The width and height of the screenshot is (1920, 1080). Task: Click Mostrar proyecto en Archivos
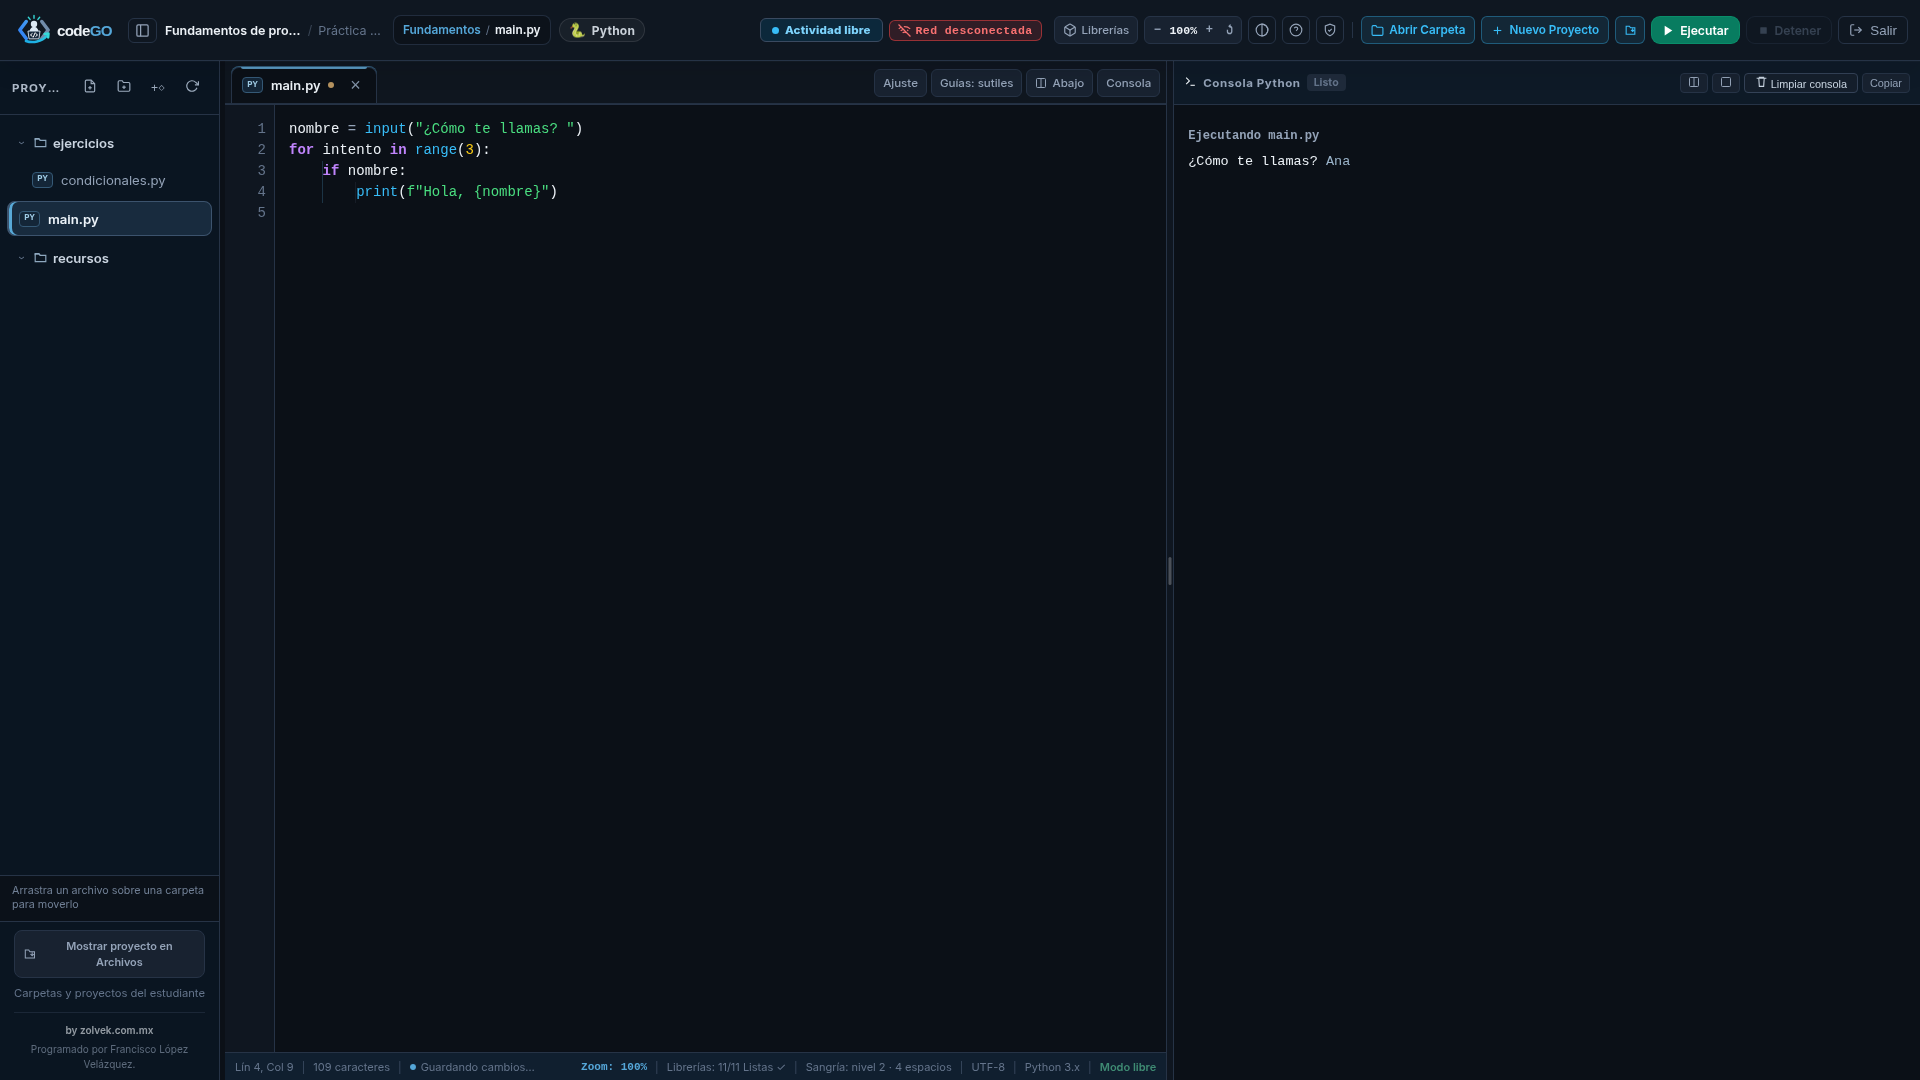(109, 954)
